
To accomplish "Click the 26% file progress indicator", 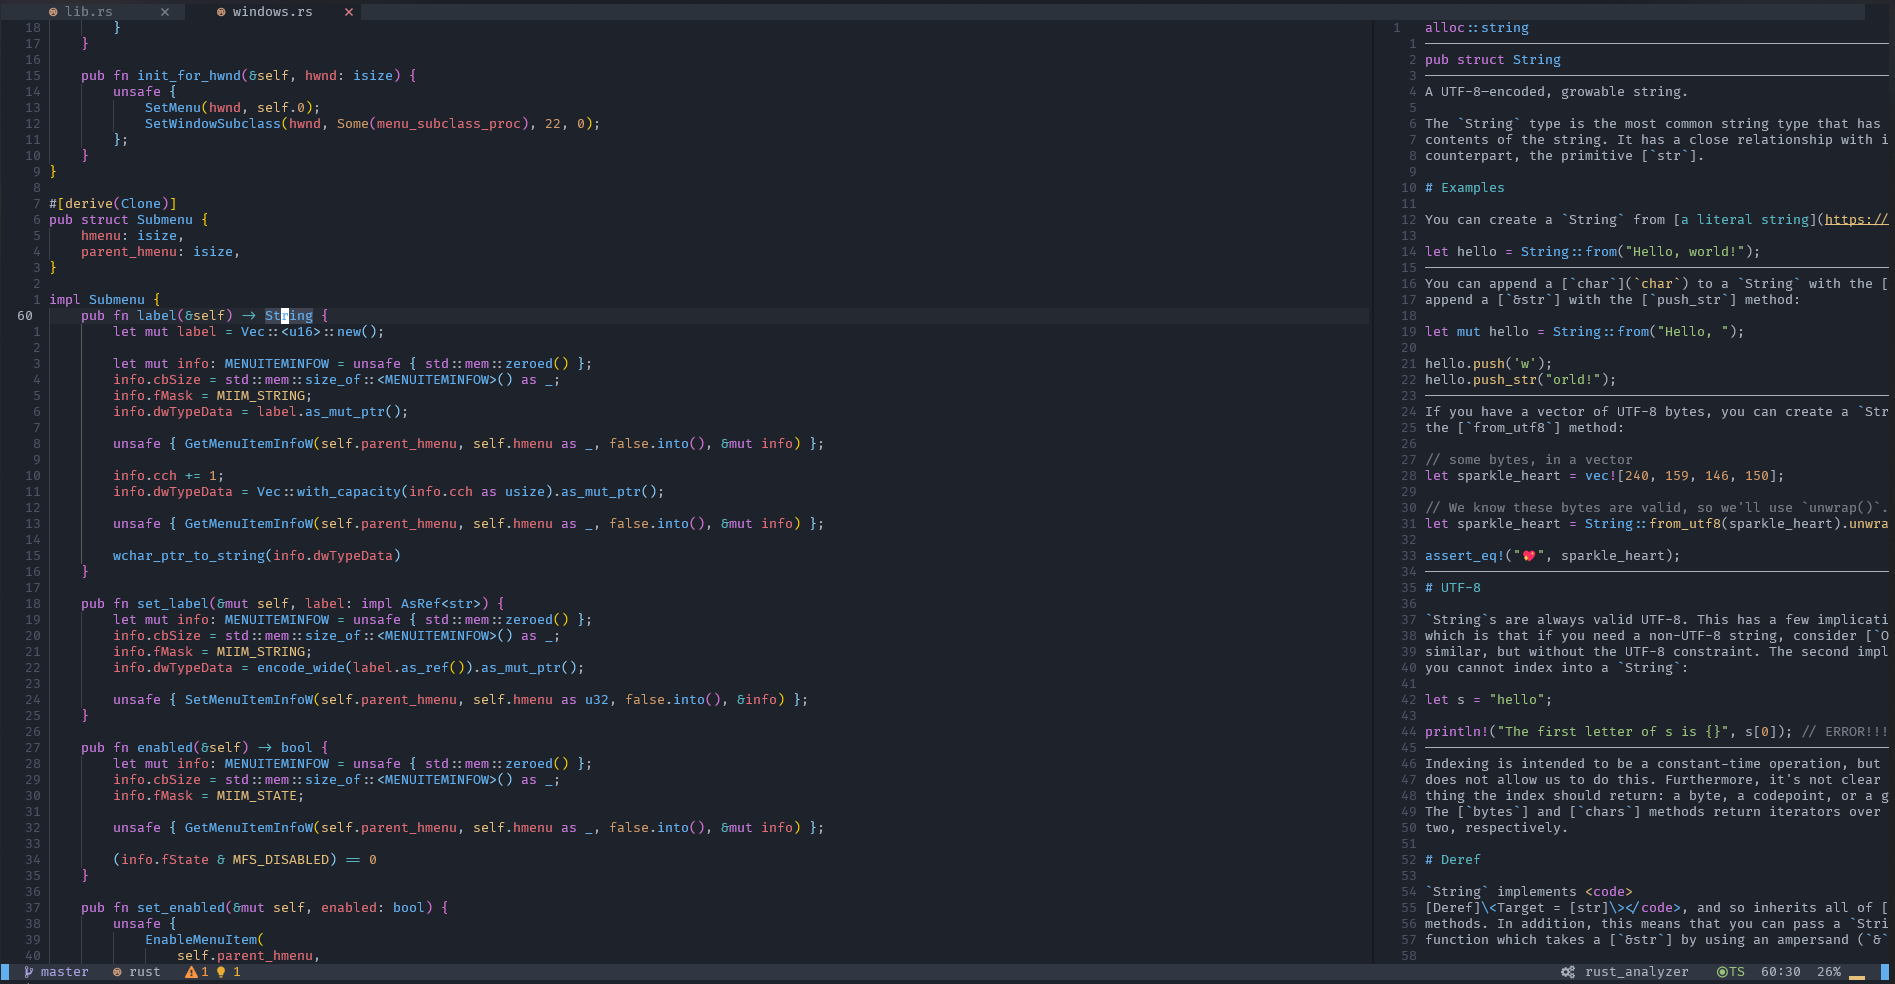I will [x=1828, y=972].
